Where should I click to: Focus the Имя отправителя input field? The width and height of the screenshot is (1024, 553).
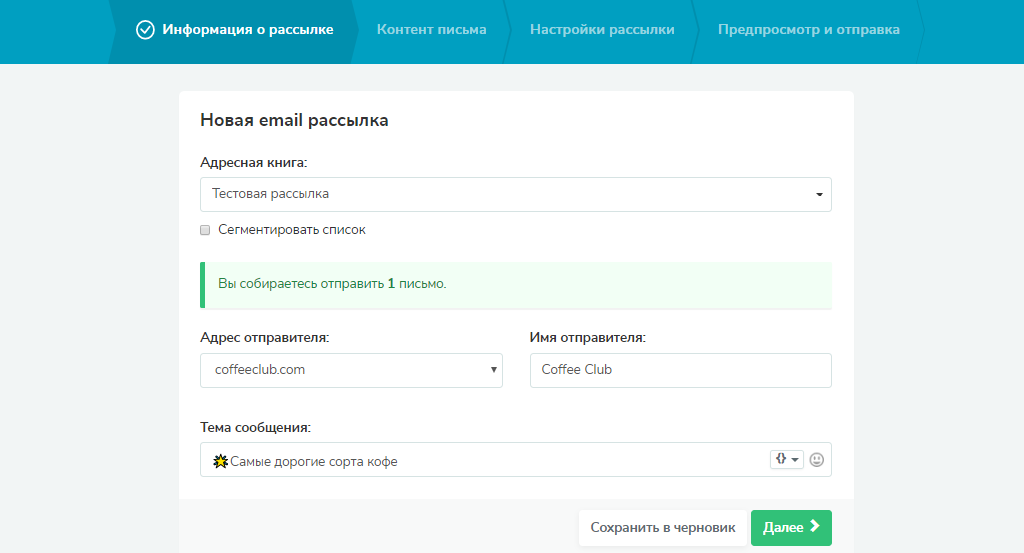[680, 370]
